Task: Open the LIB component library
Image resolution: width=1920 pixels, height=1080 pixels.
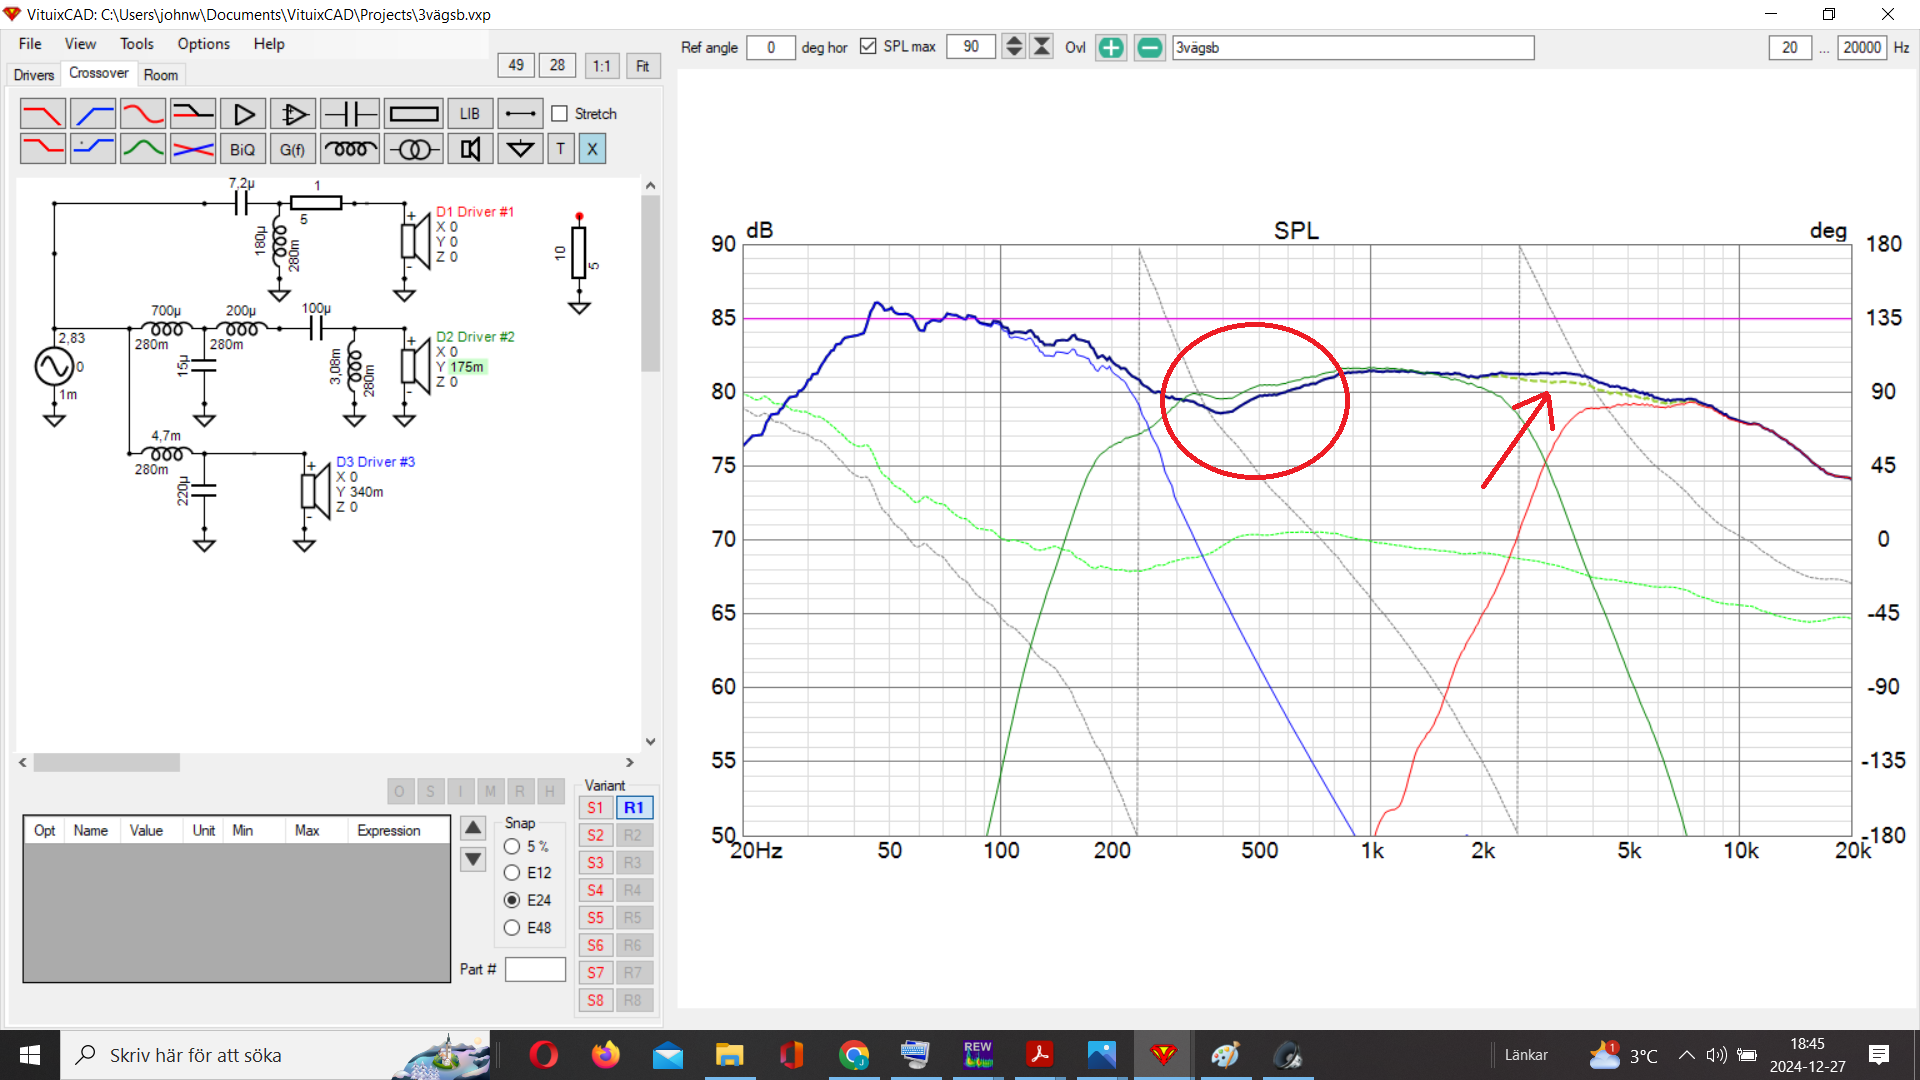Action: 470,114
